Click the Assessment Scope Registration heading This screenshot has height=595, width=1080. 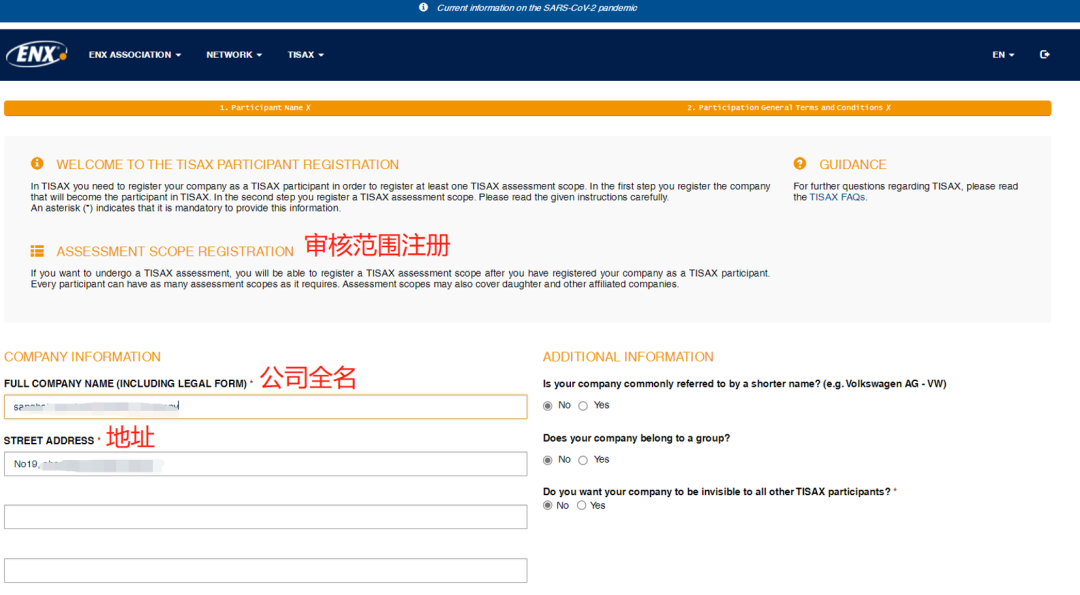[x=175, y=251]
